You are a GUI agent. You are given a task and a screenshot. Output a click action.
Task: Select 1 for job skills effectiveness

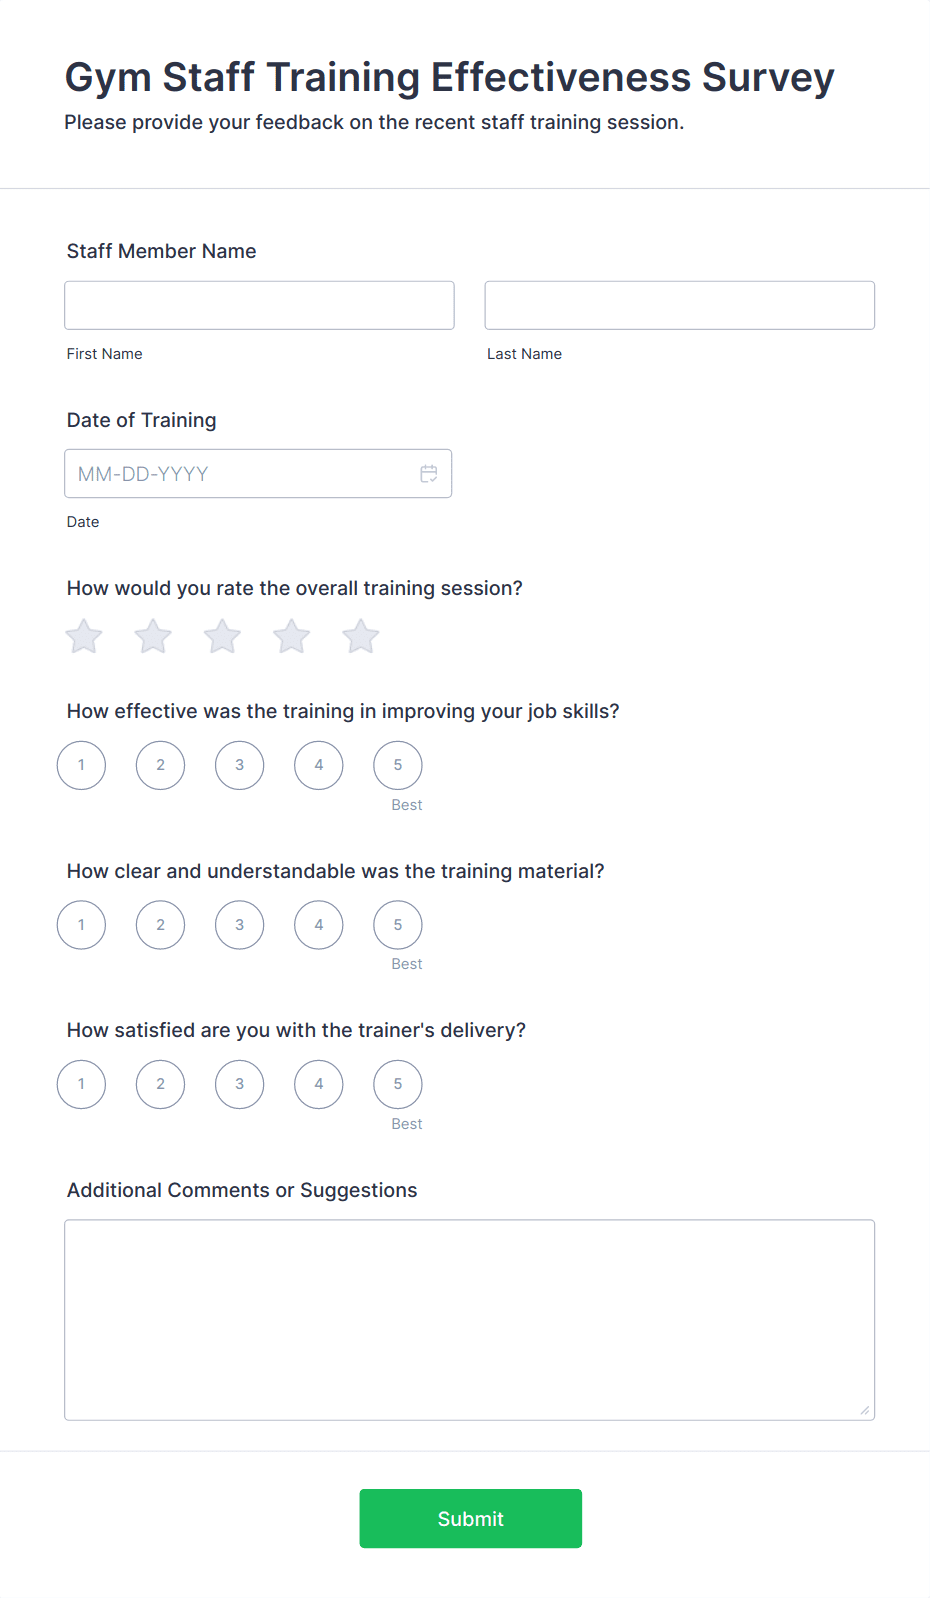81,765
